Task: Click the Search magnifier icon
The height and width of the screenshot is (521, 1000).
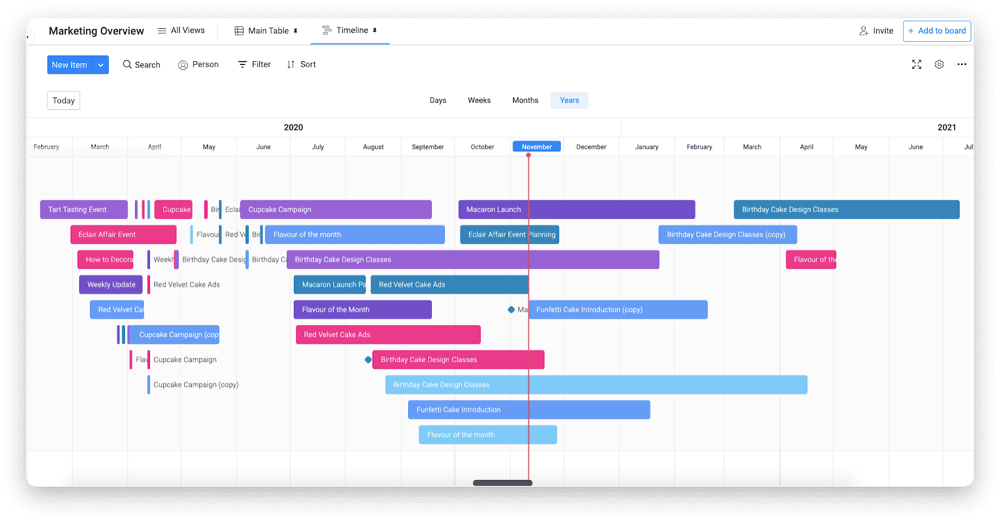Action: (x=127, y=64)
